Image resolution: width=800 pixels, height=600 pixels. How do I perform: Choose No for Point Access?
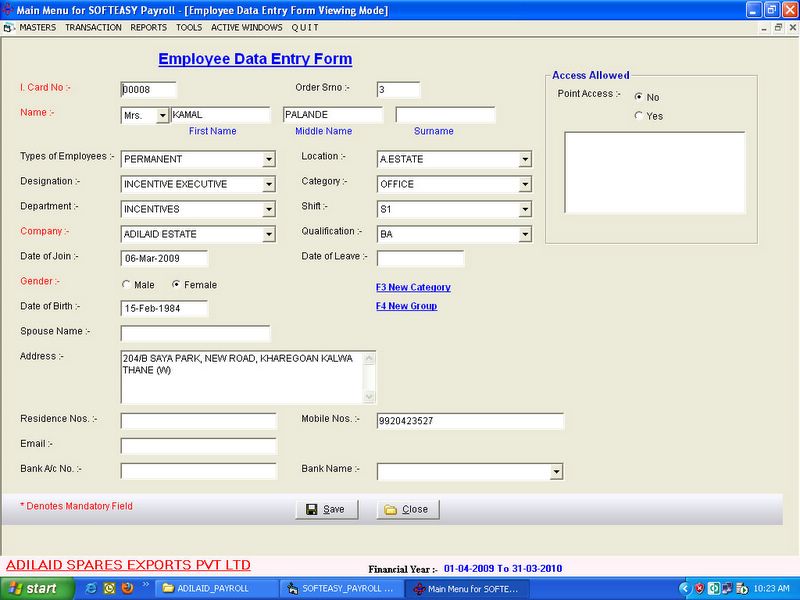[639, 97]
